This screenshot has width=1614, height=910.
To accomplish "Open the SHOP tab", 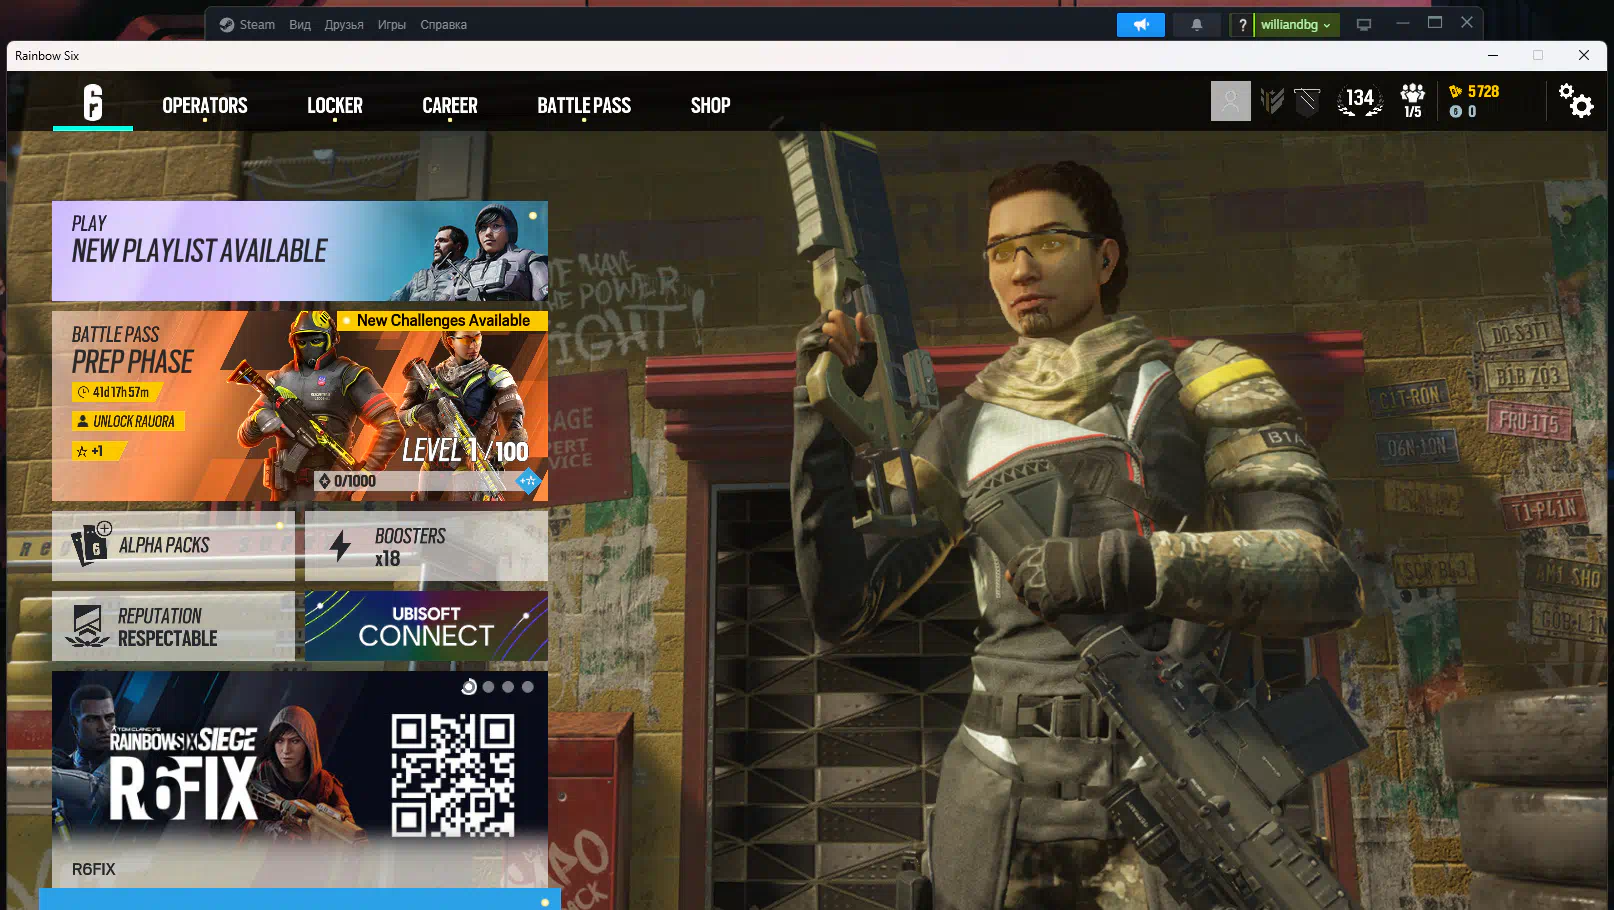I will coord(710,105).
